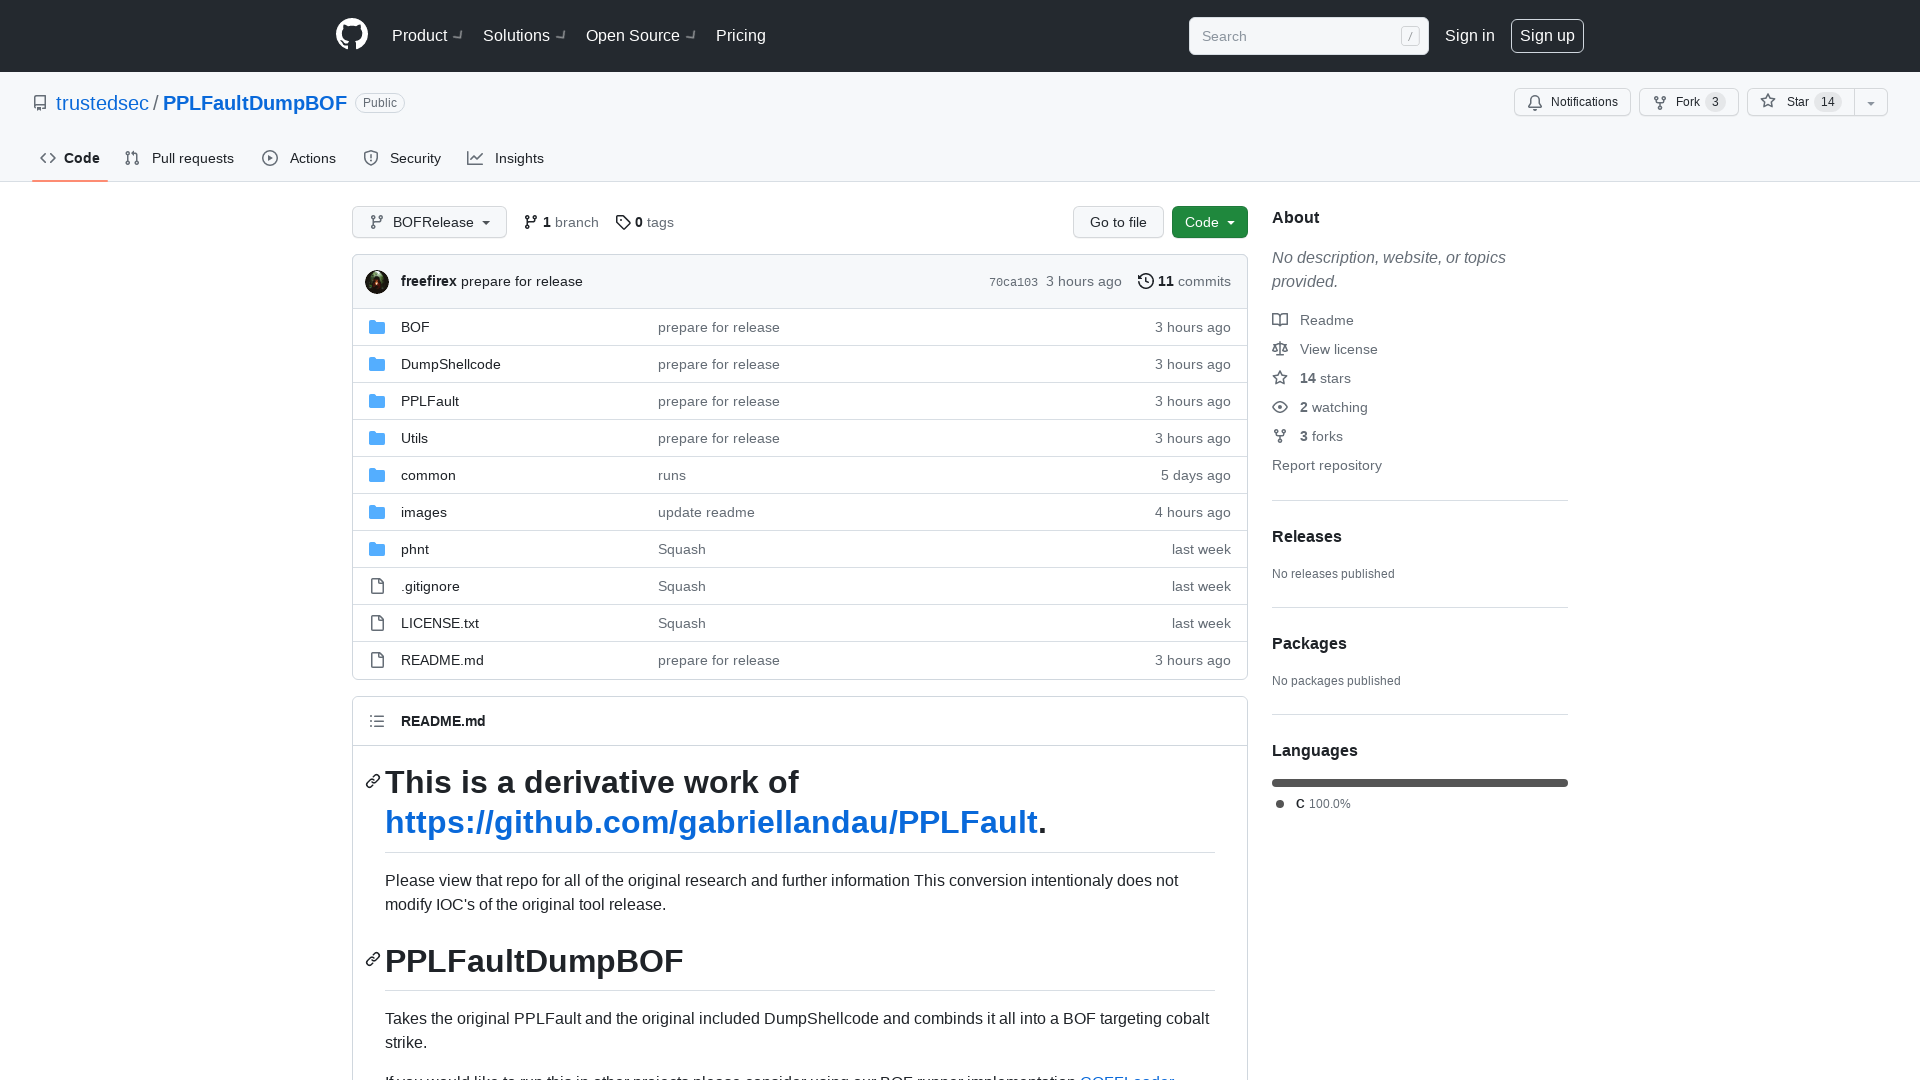Click 'update readme' commit message
Image resolution: width=1920 pixels, height=1080 pixels.
706,512
